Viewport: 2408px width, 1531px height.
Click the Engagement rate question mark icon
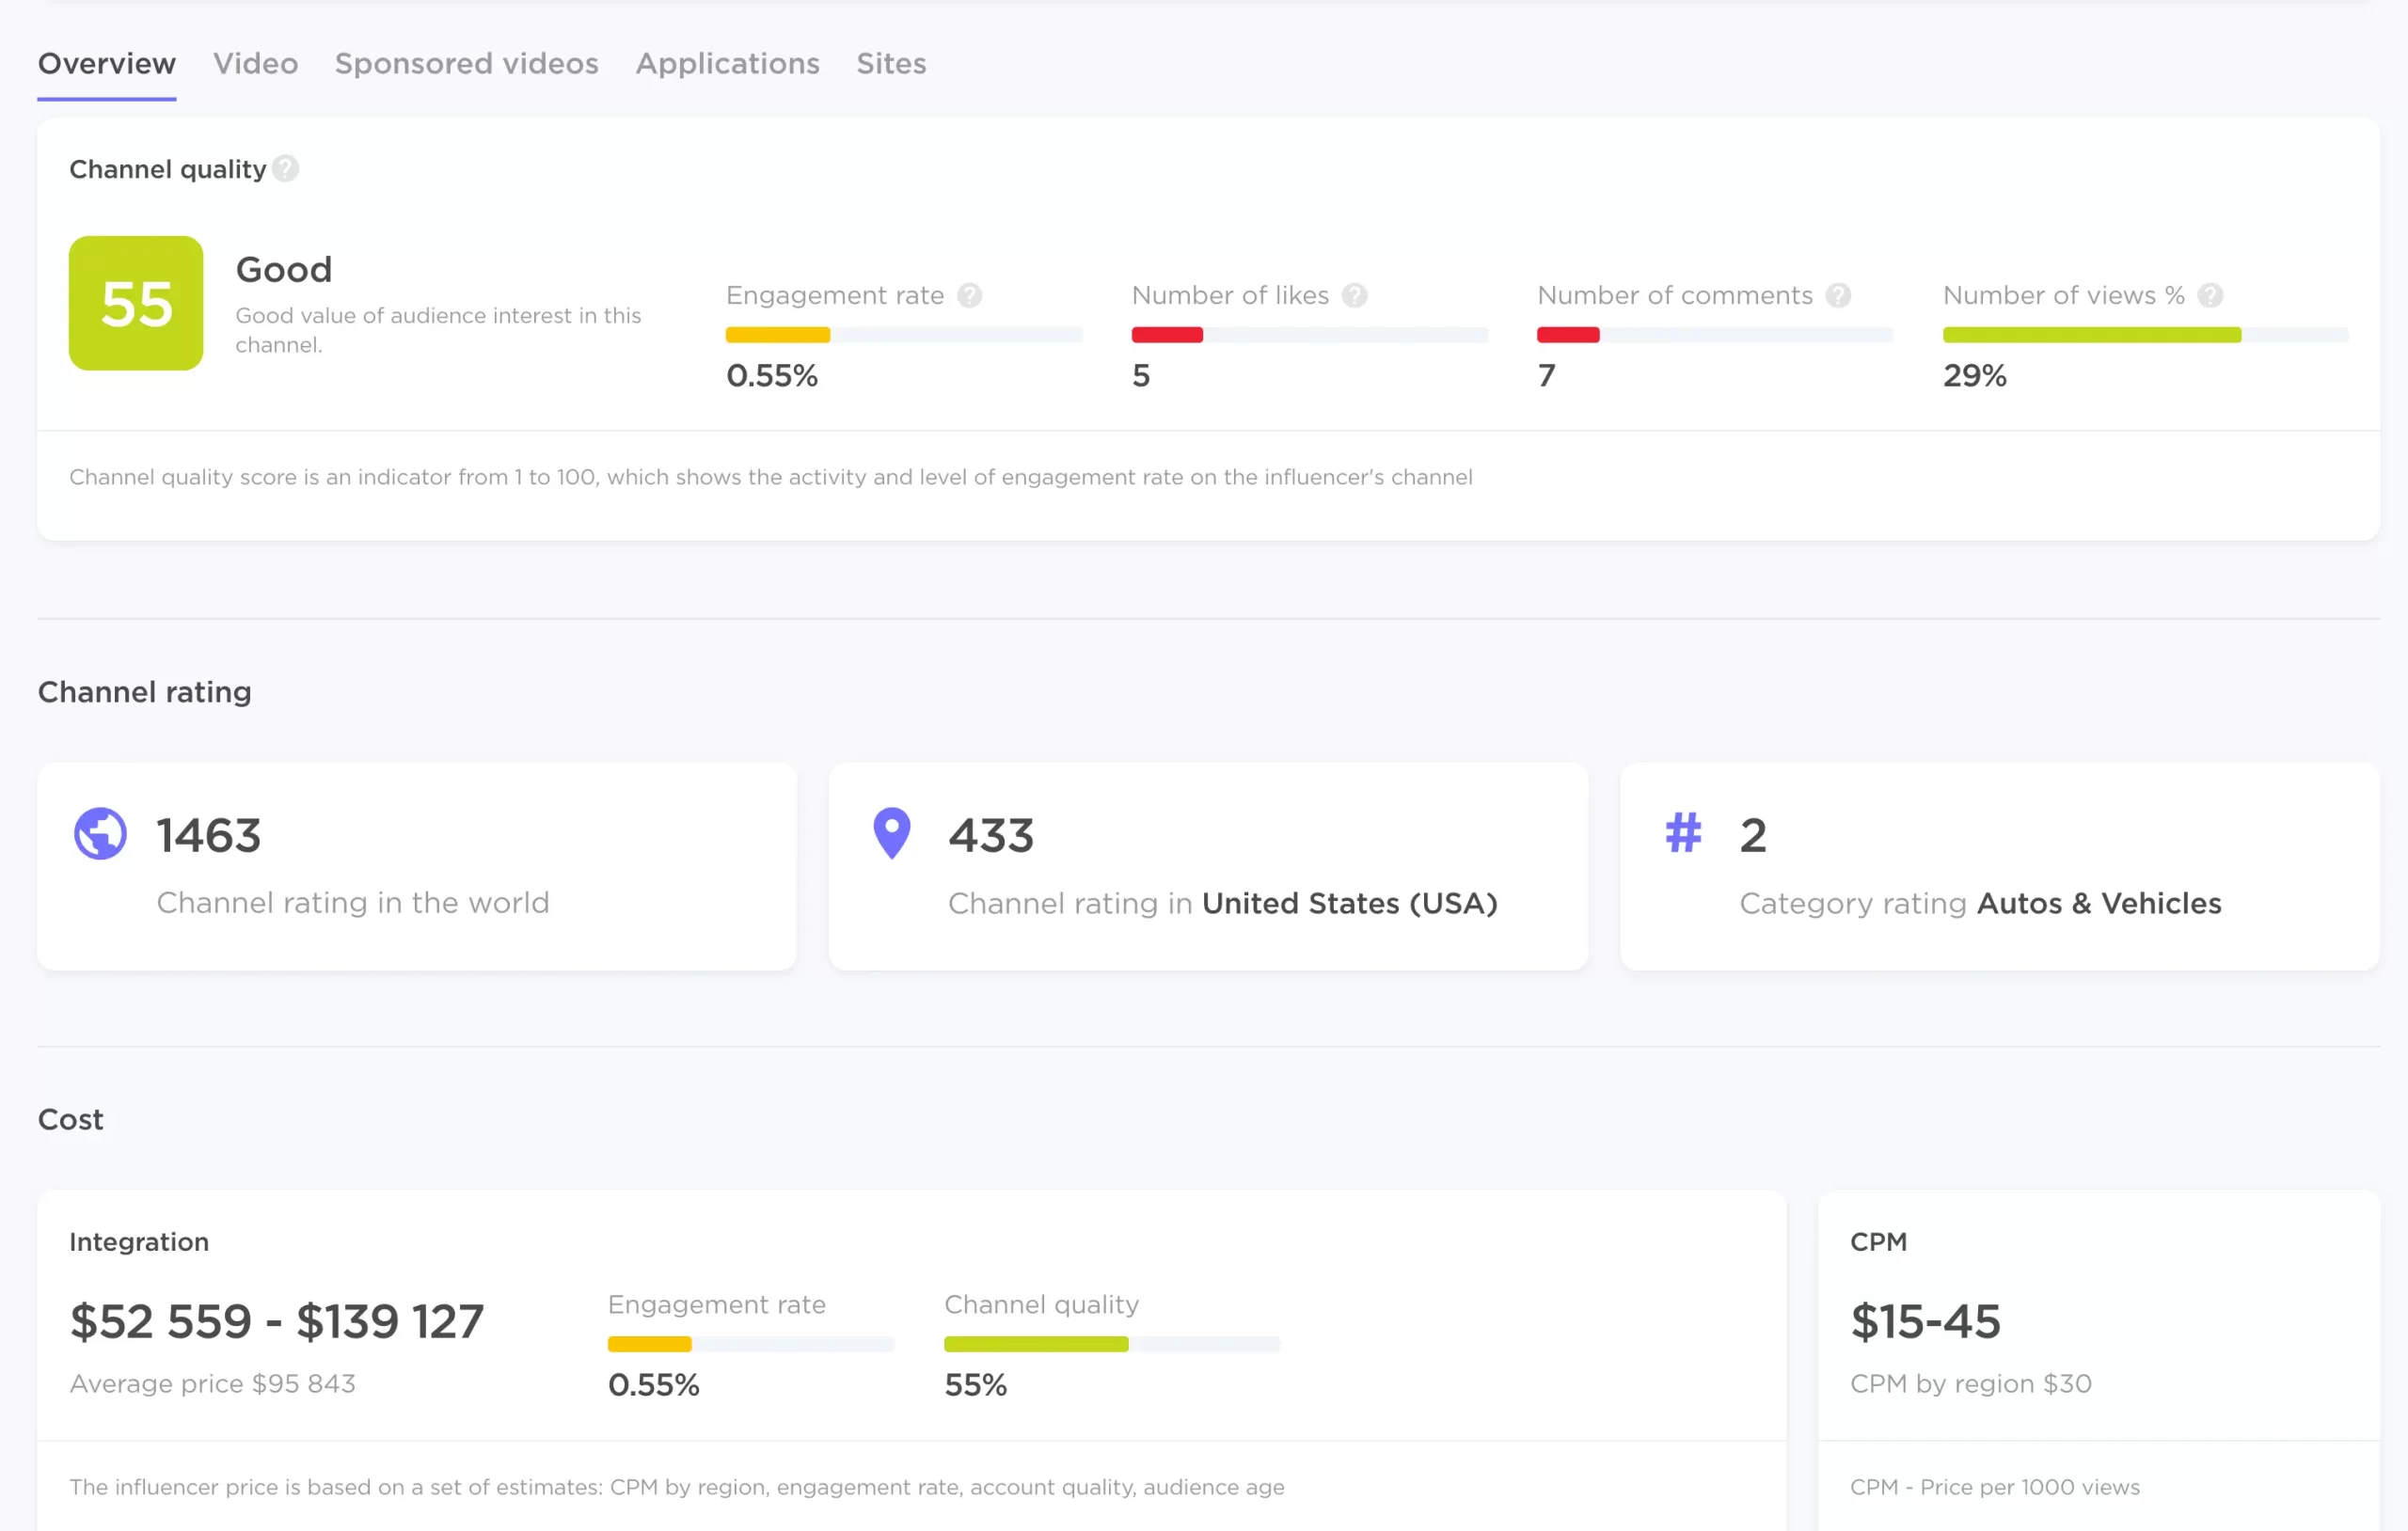pos(969,296)
